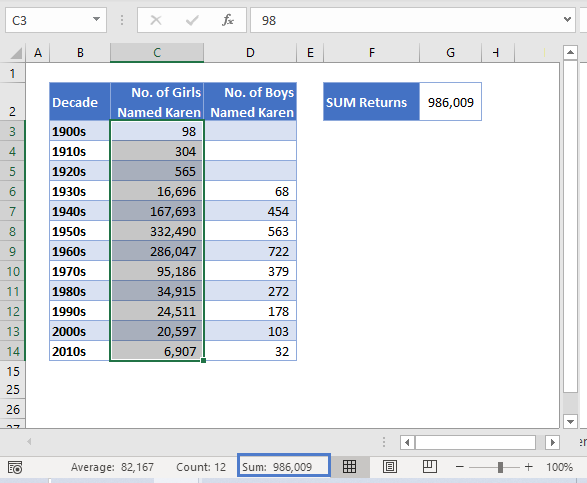587x483 pixels.
Task: Click the No. of Boys Named Karen header
Action: click(x=250, y=102)
